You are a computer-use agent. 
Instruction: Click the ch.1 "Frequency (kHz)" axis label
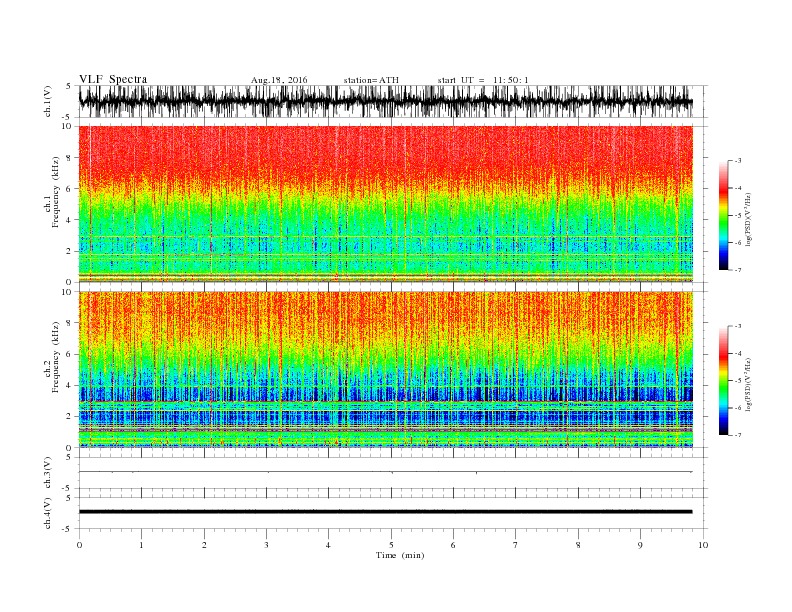coord(56,192)
